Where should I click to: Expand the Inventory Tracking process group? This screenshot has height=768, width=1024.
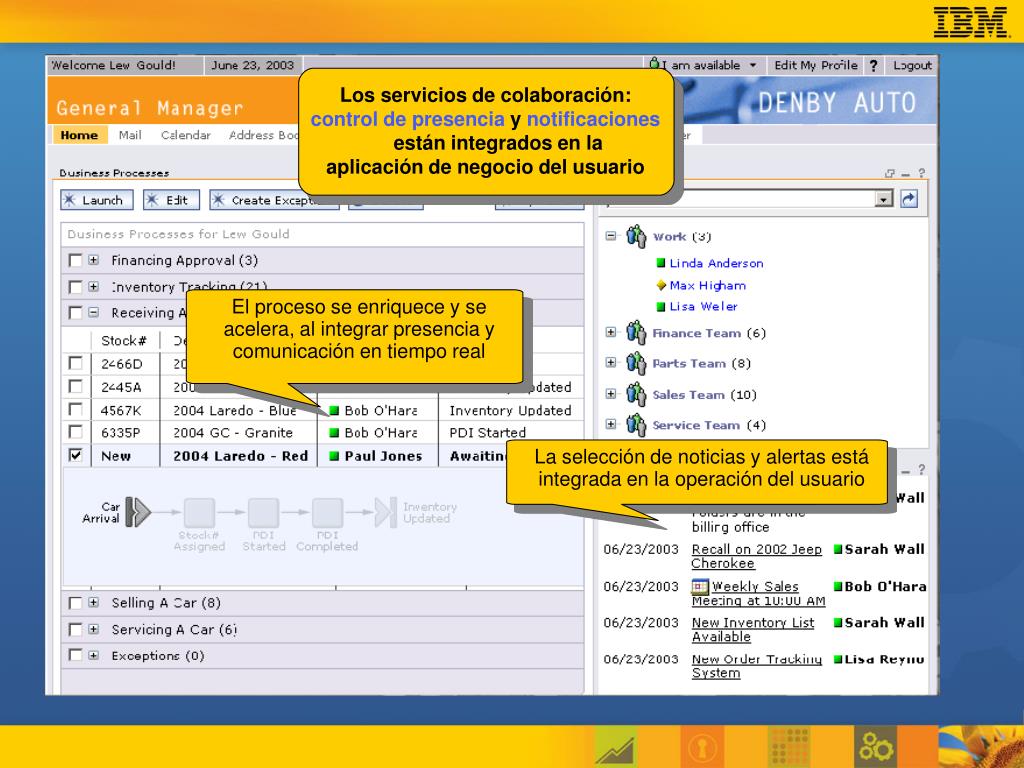coord(94,287)
